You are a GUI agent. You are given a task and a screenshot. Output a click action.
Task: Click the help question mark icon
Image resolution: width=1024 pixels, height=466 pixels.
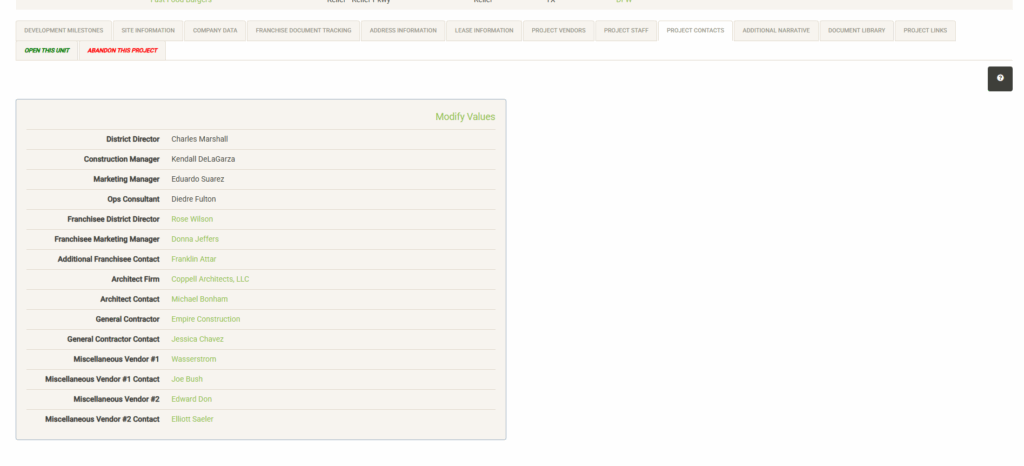(x=1000, y=79)
